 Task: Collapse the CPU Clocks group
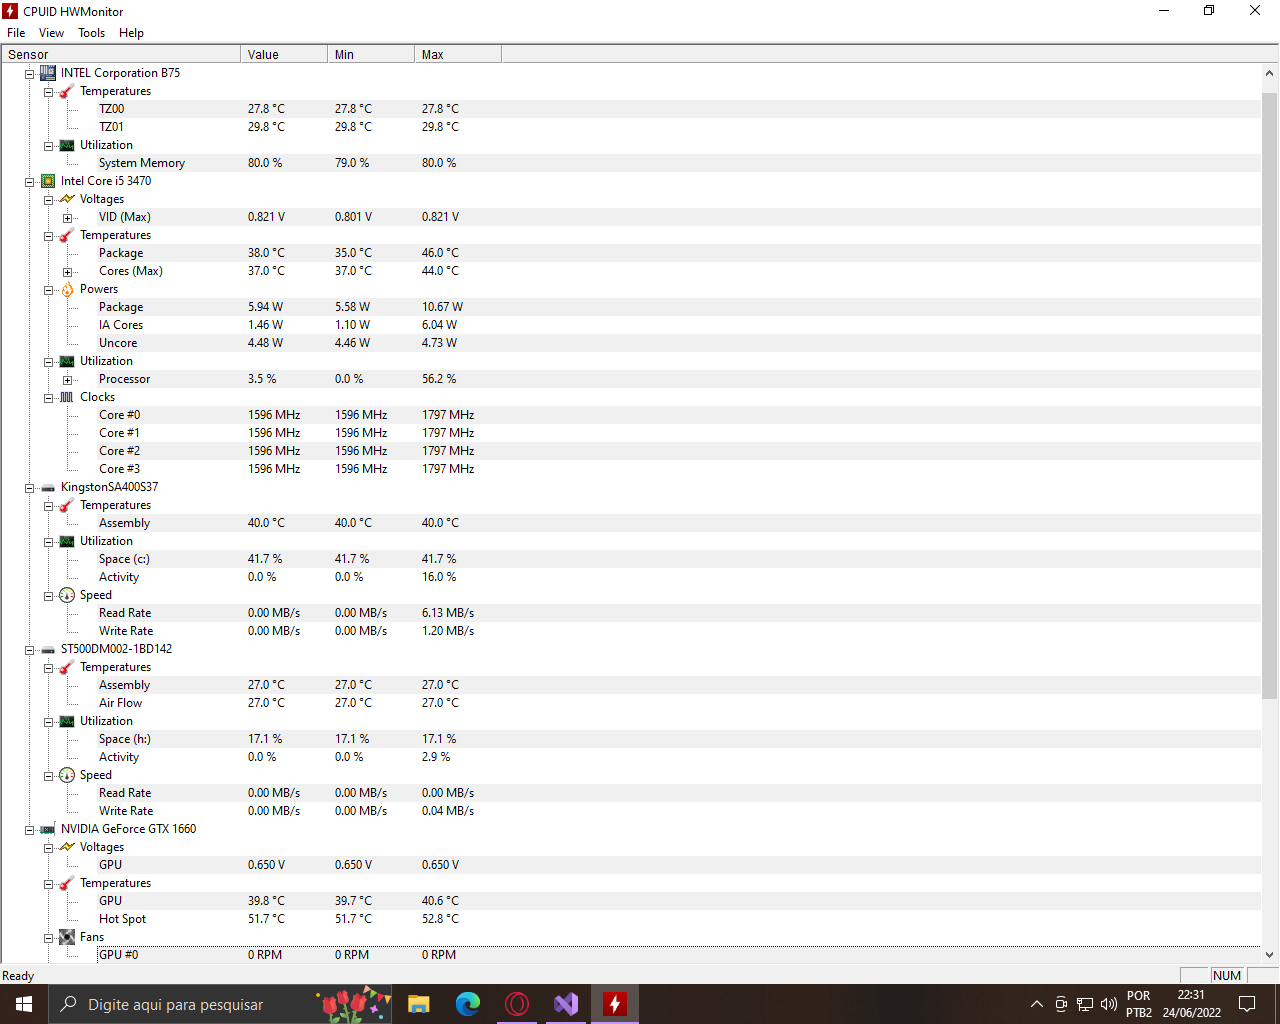click(x=49, y=398)
